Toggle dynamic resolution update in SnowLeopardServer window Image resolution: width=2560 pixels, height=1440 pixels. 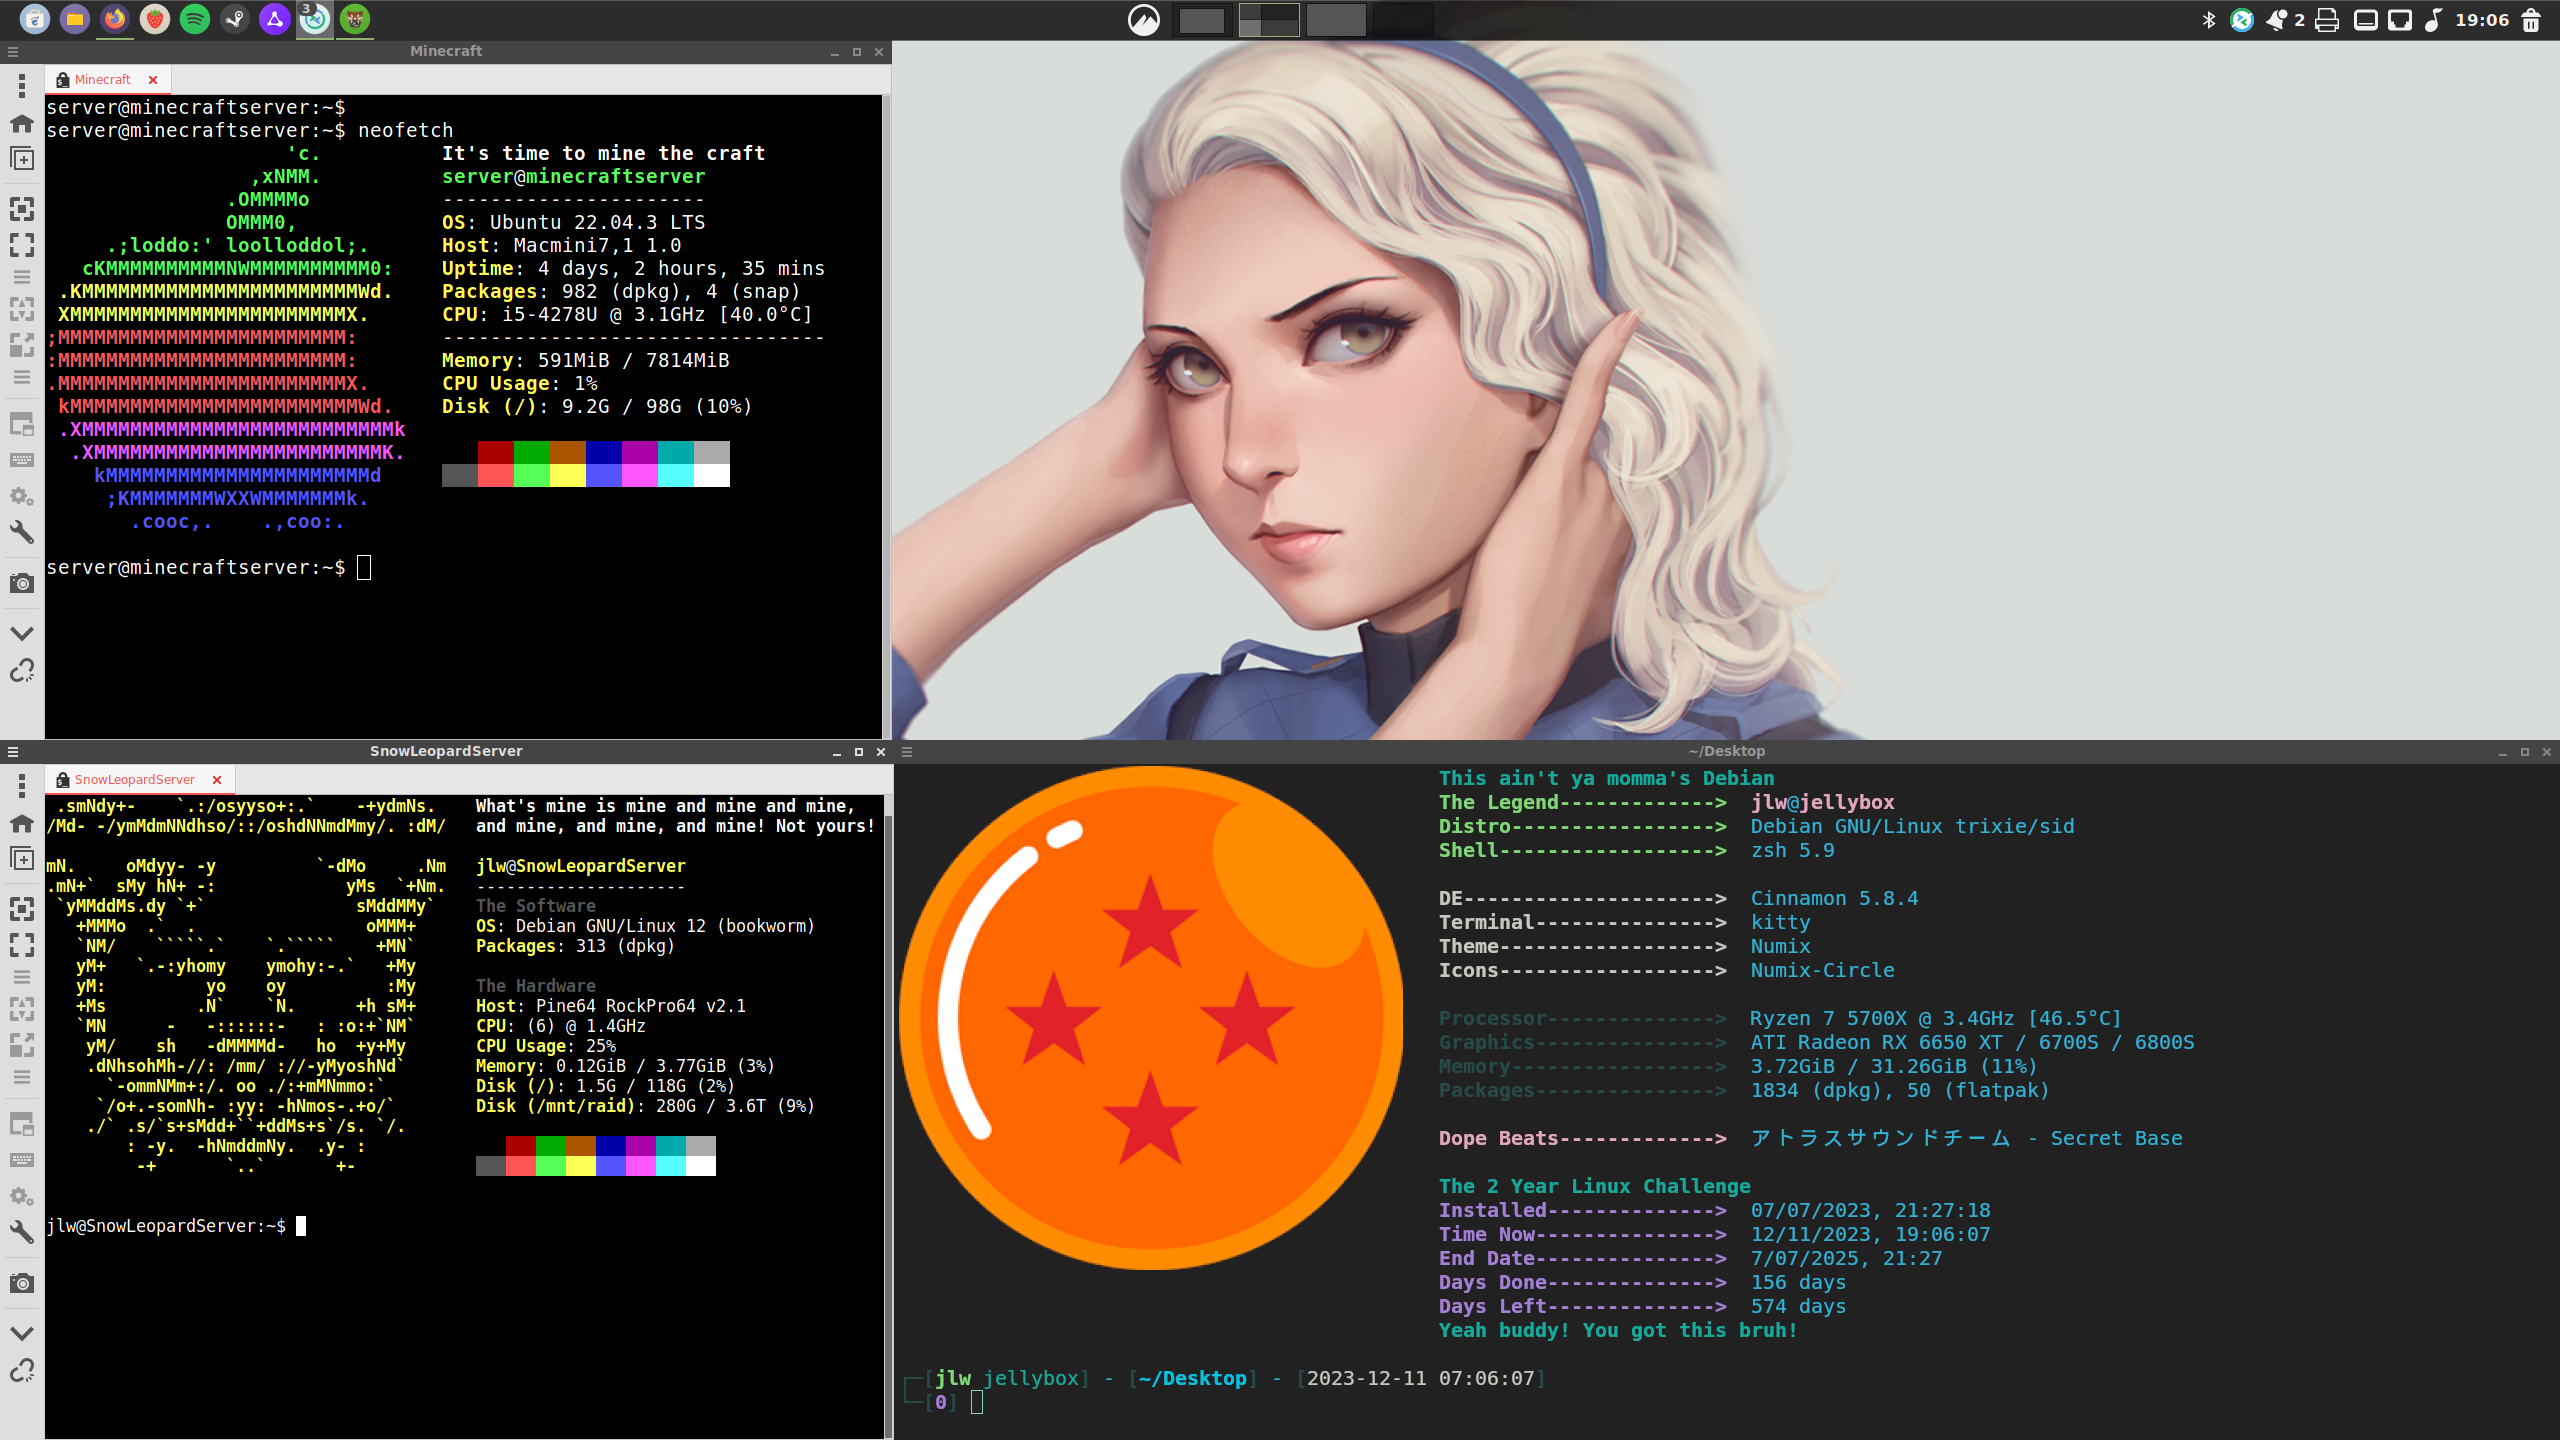point(22,1009)
